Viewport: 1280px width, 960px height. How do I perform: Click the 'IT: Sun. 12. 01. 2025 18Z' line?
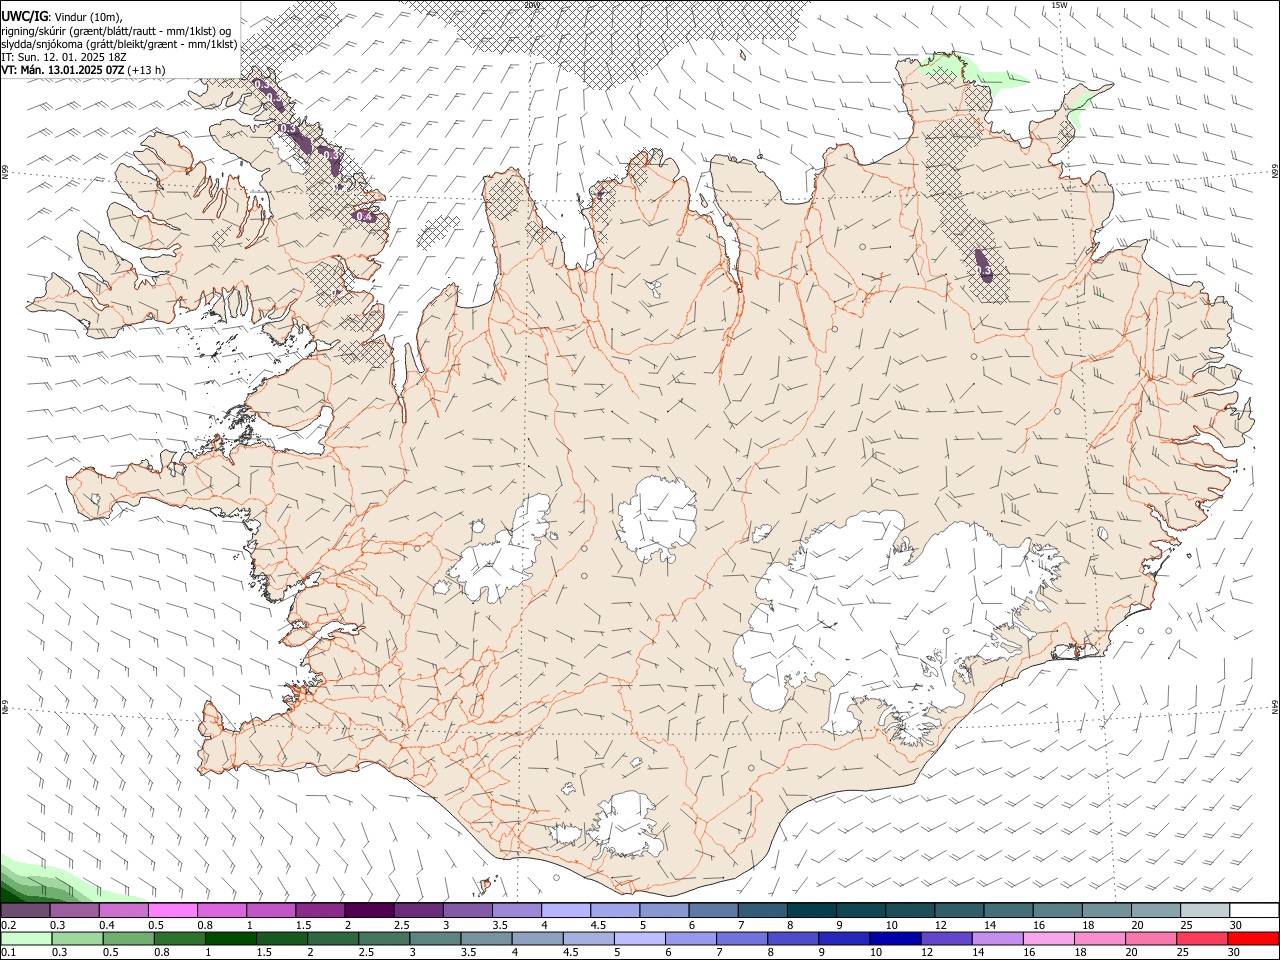click(x=64, y=57)
